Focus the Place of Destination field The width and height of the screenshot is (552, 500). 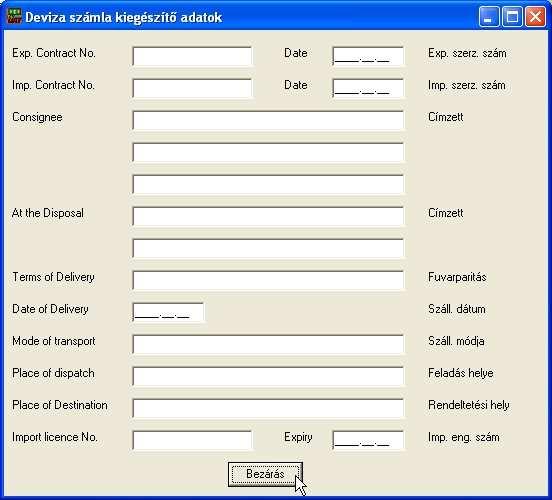[x=268, y=408]
